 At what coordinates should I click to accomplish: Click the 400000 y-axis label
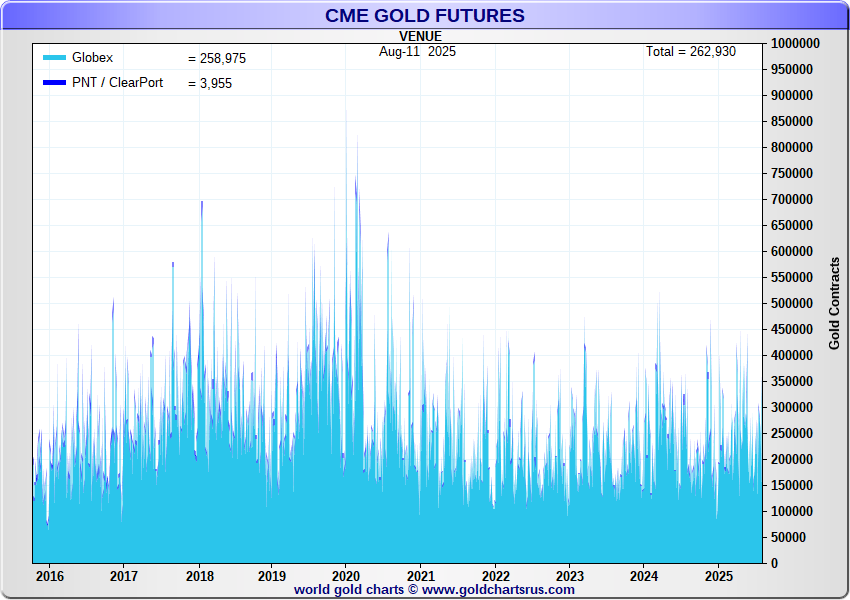(x=792, y=356)
